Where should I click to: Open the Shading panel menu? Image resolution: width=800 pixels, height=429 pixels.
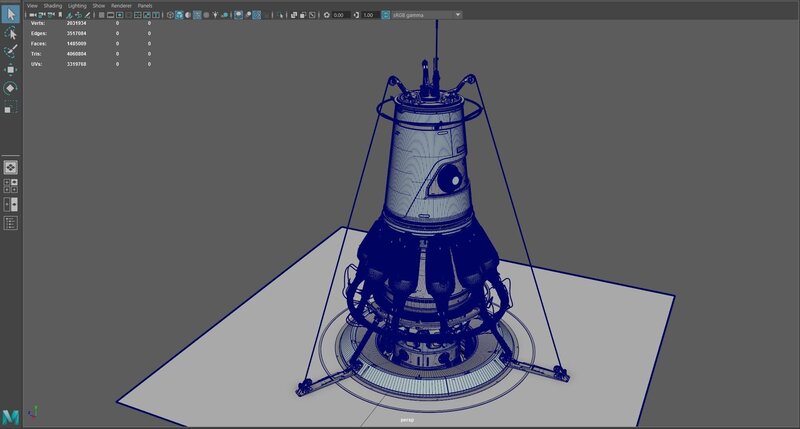point(52,5)
